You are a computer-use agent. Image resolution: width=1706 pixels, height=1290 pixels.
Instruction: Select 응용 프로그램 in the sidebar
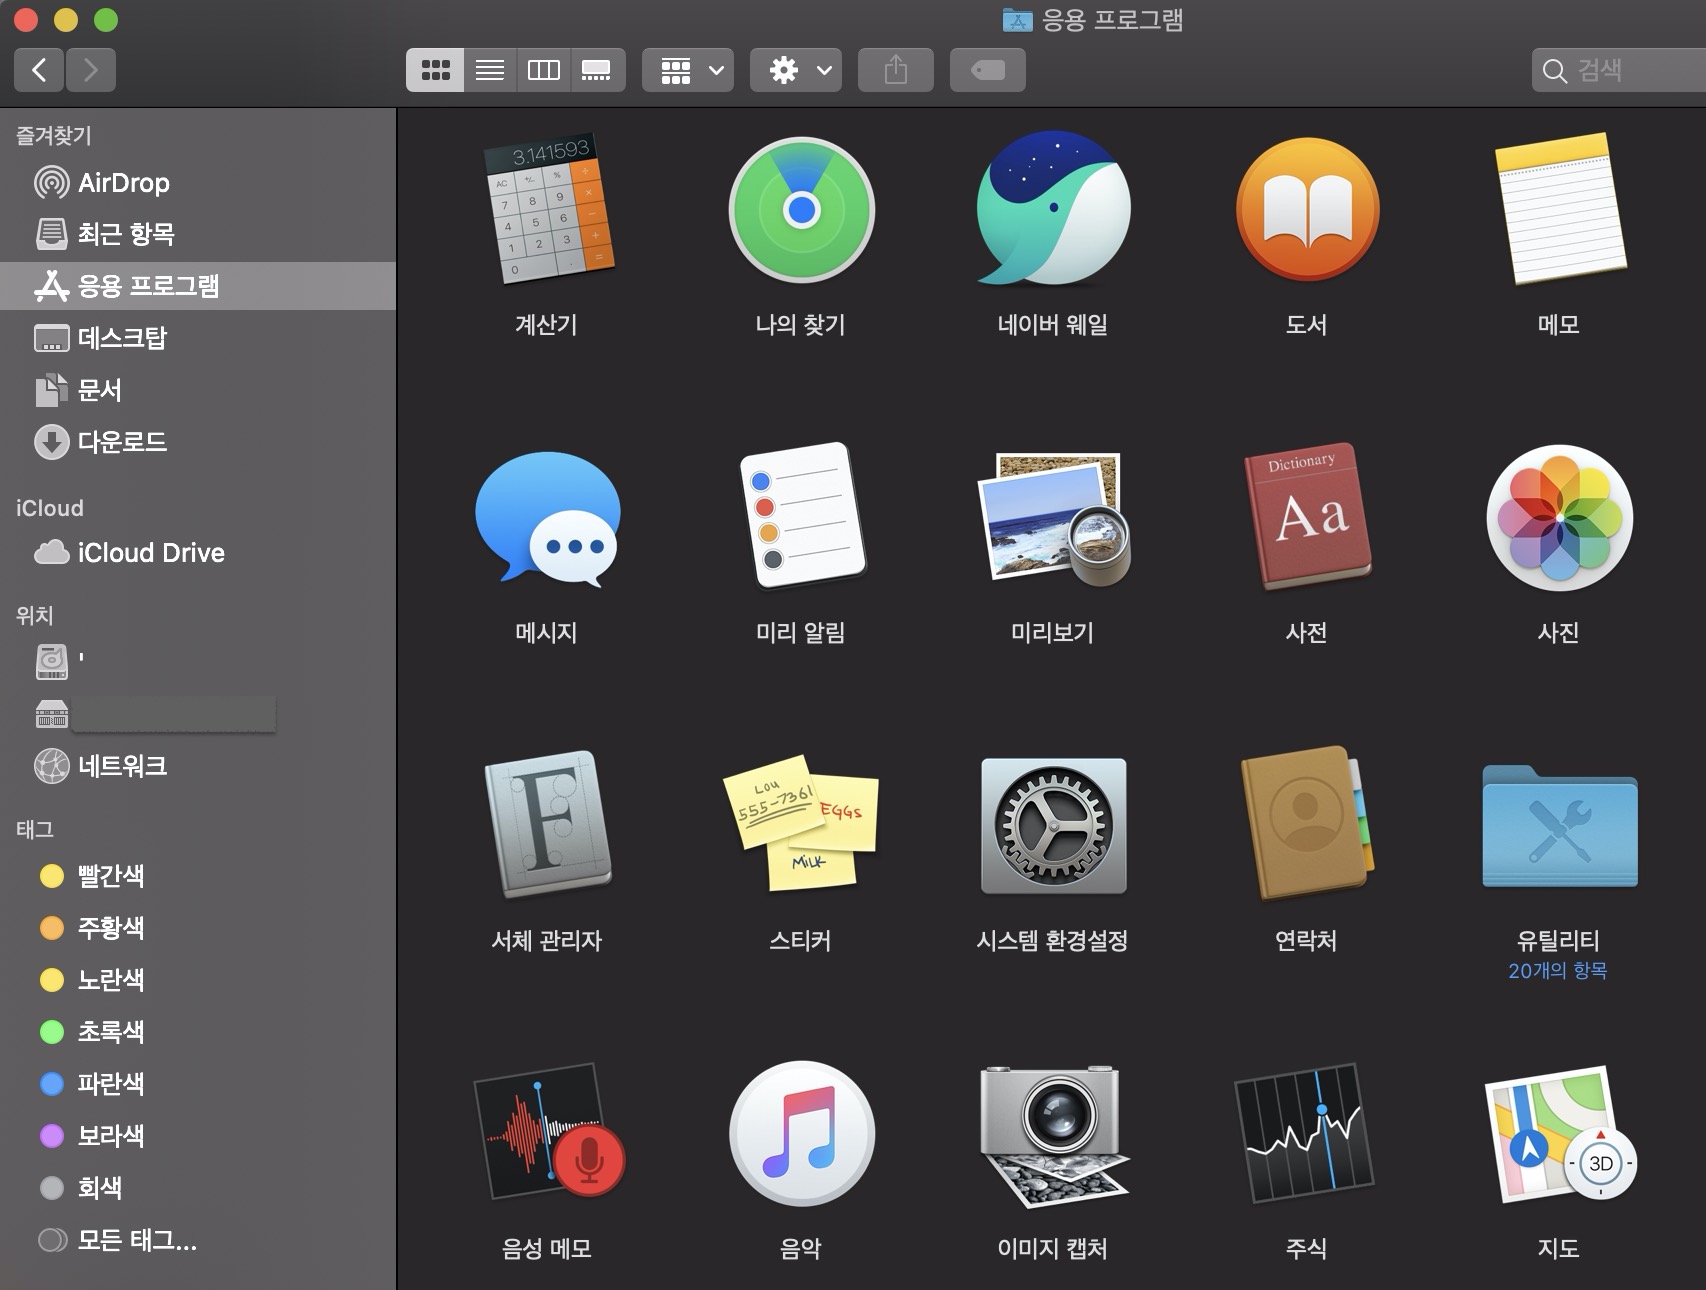(198, 286)
